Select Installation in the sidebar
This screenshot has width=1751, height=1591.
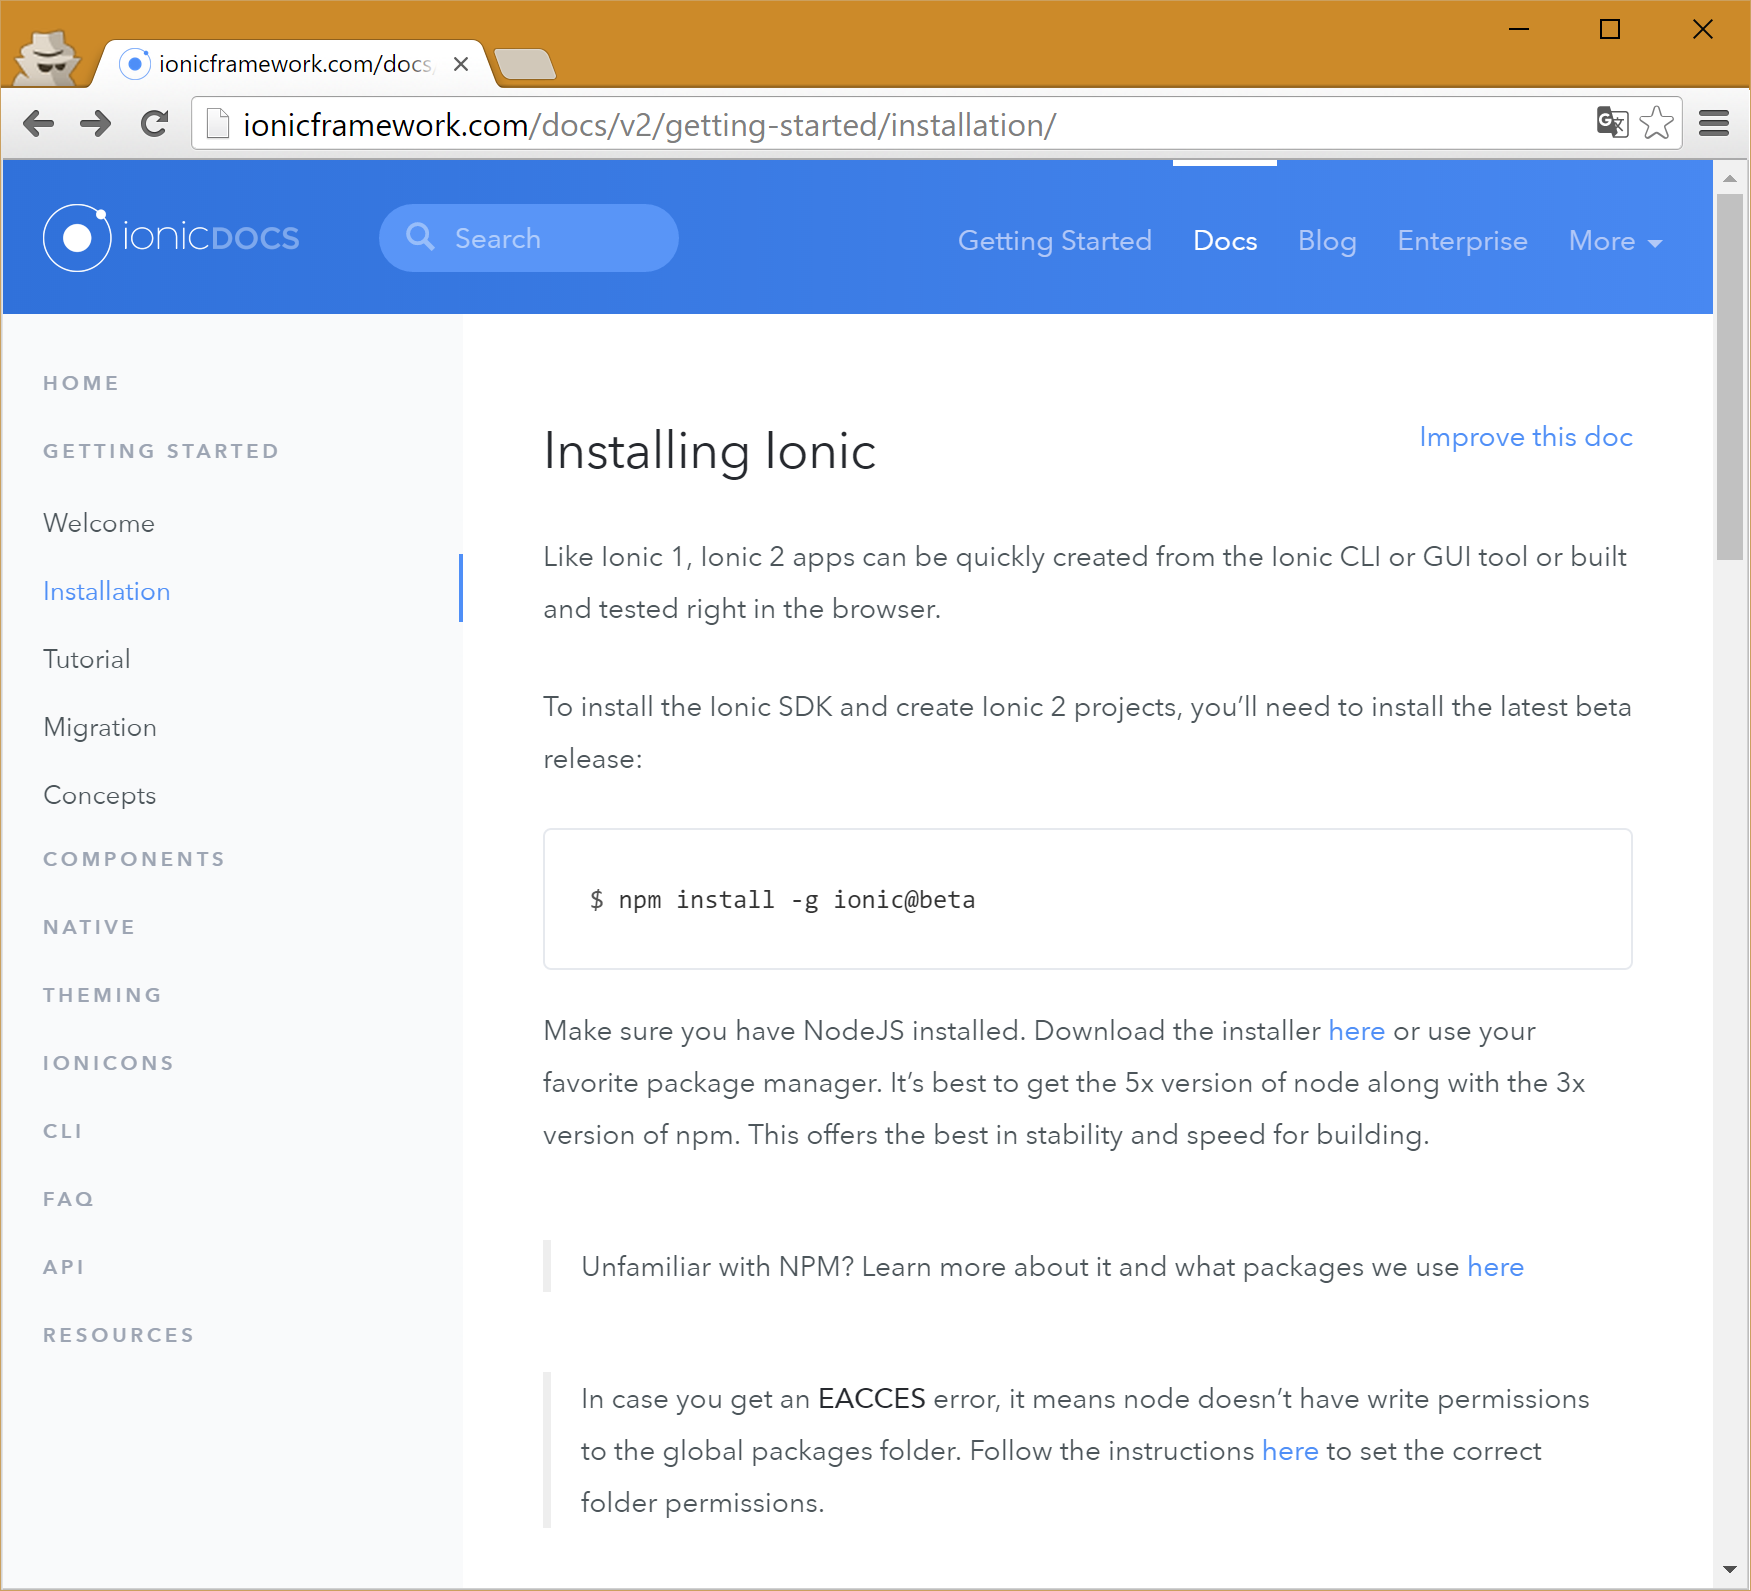tap(106, 591)
